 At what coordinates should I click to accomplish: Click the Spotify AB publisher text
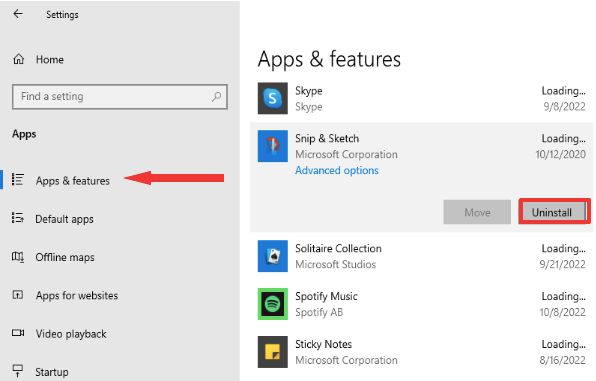click(319, 312)
